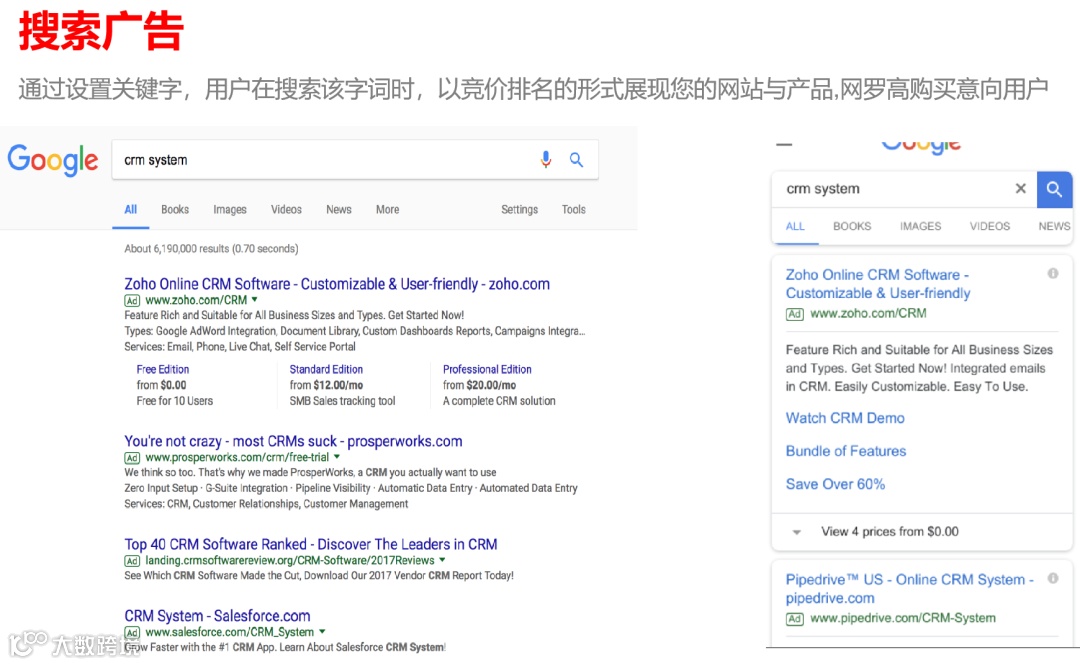This screenshot has height=665, width=1080.
Task: Click the Google logo on desktop results
Action: click(53, 160)
